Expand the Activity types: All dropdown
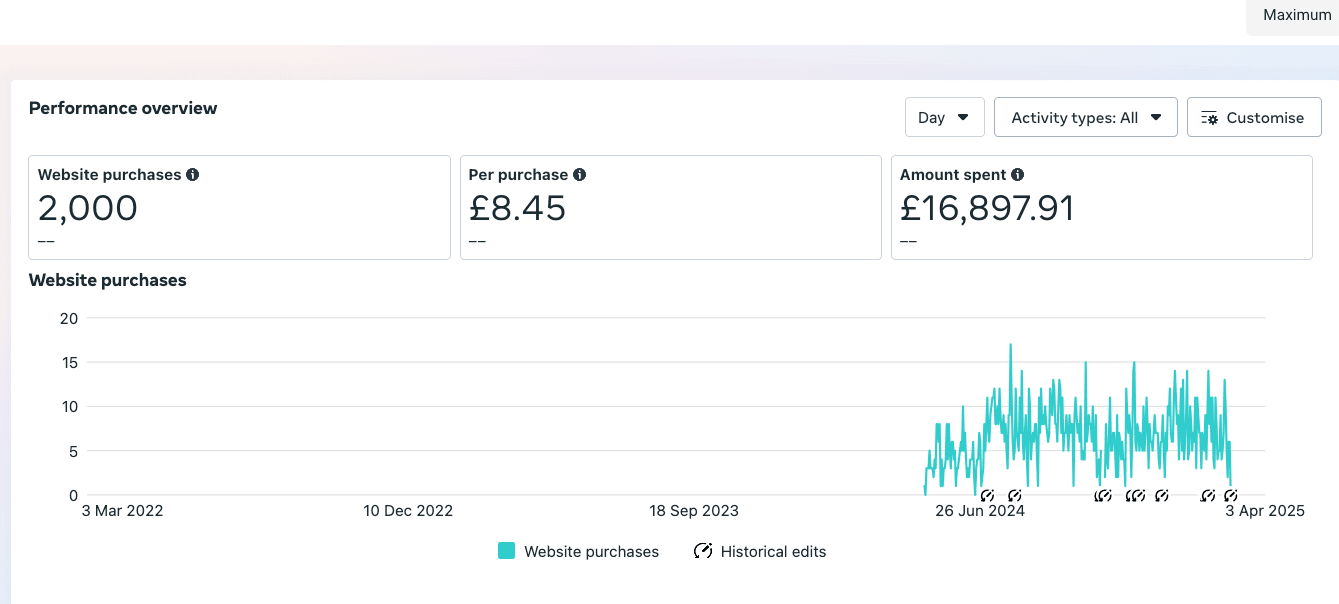Screen dimensions: 1339x604 1085,117
